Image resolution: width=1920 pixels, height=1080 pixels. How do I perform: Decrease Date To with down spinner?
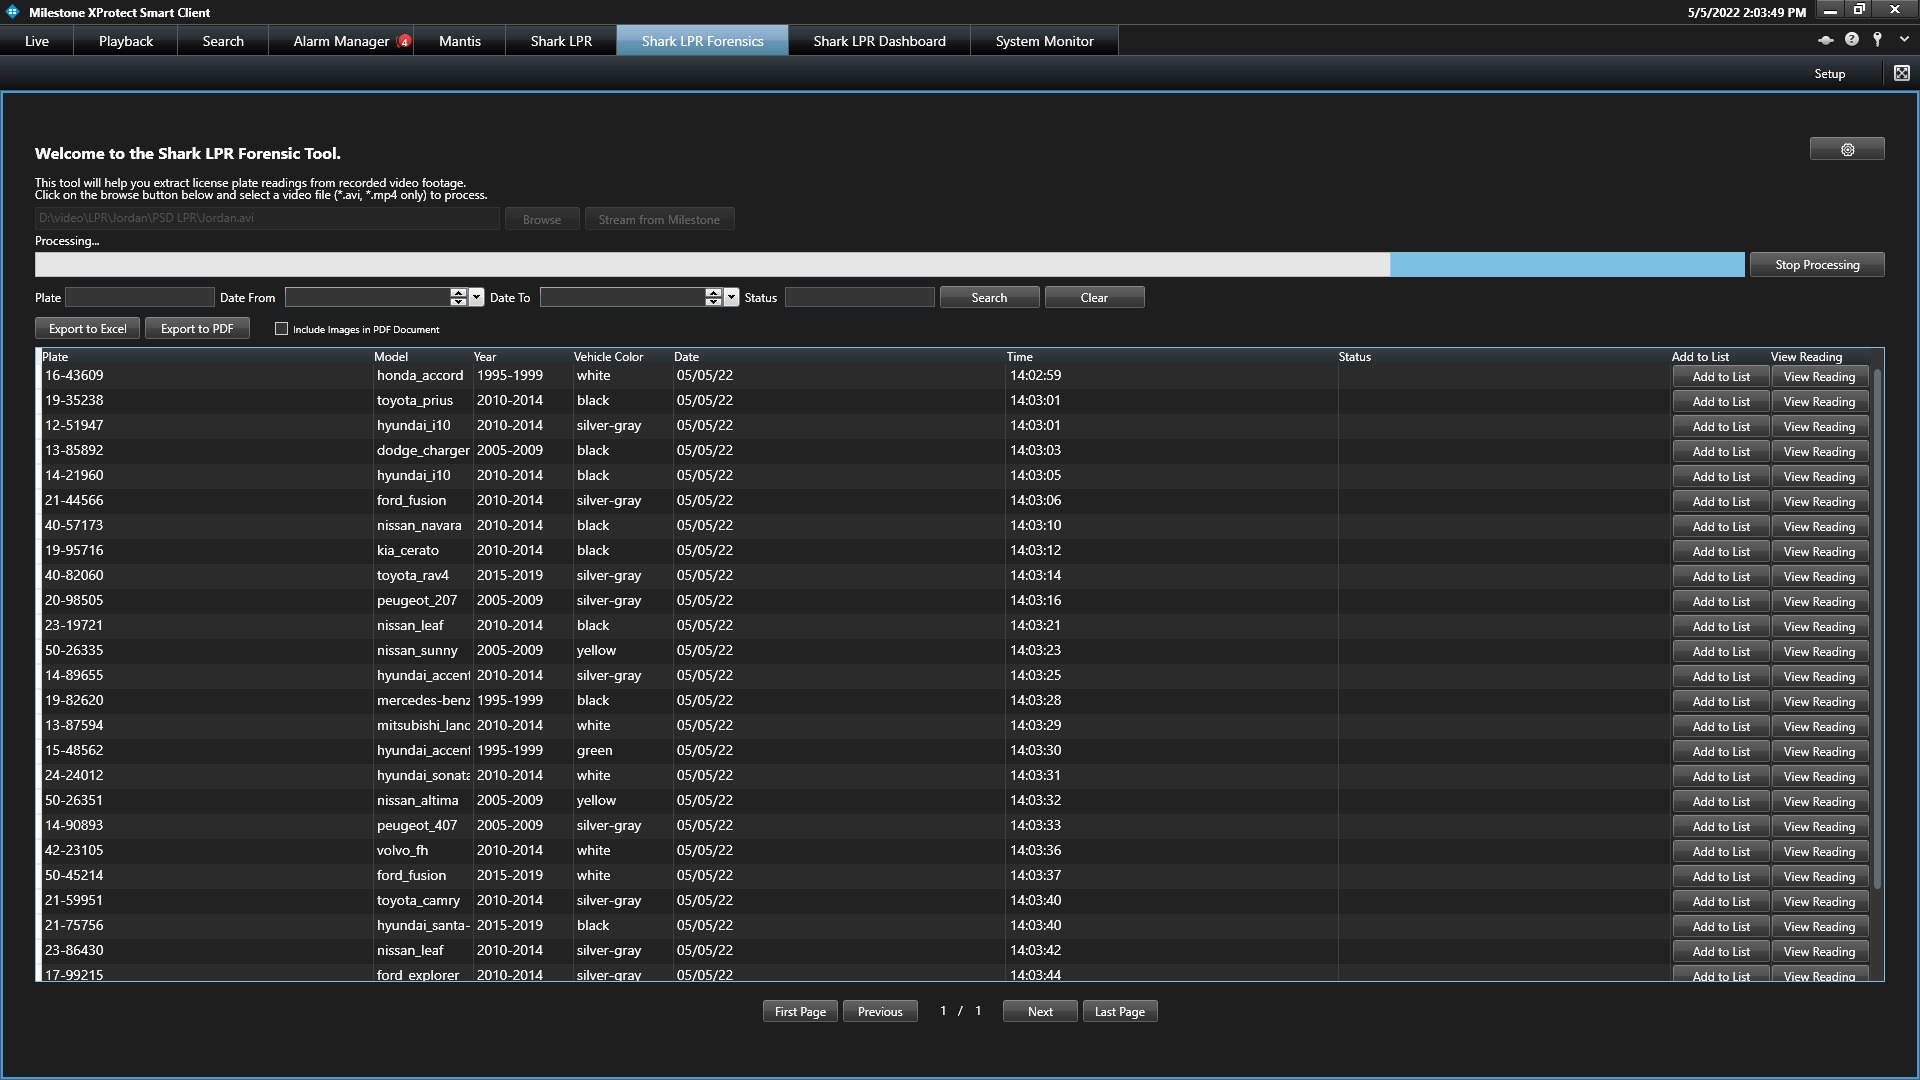(x=713, y=301)
